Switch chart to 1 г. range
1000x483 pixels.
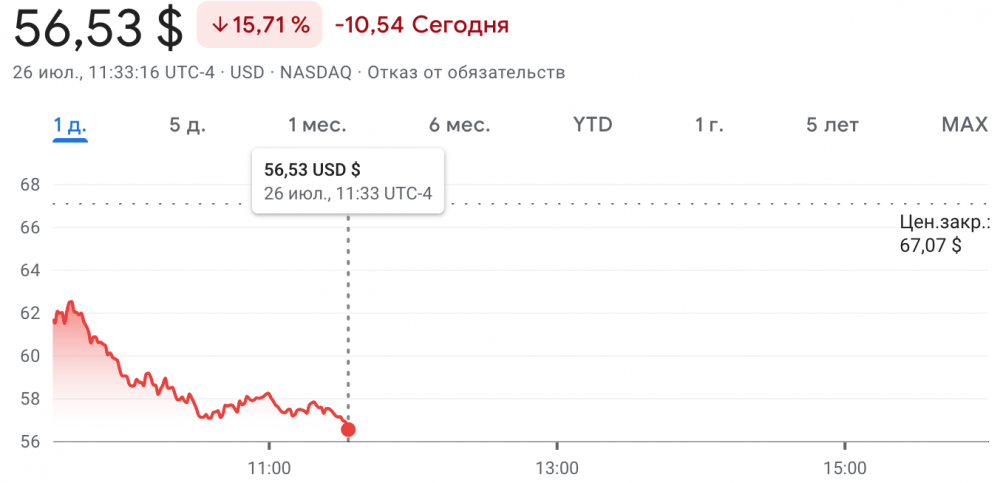click(x=709, y=125)
